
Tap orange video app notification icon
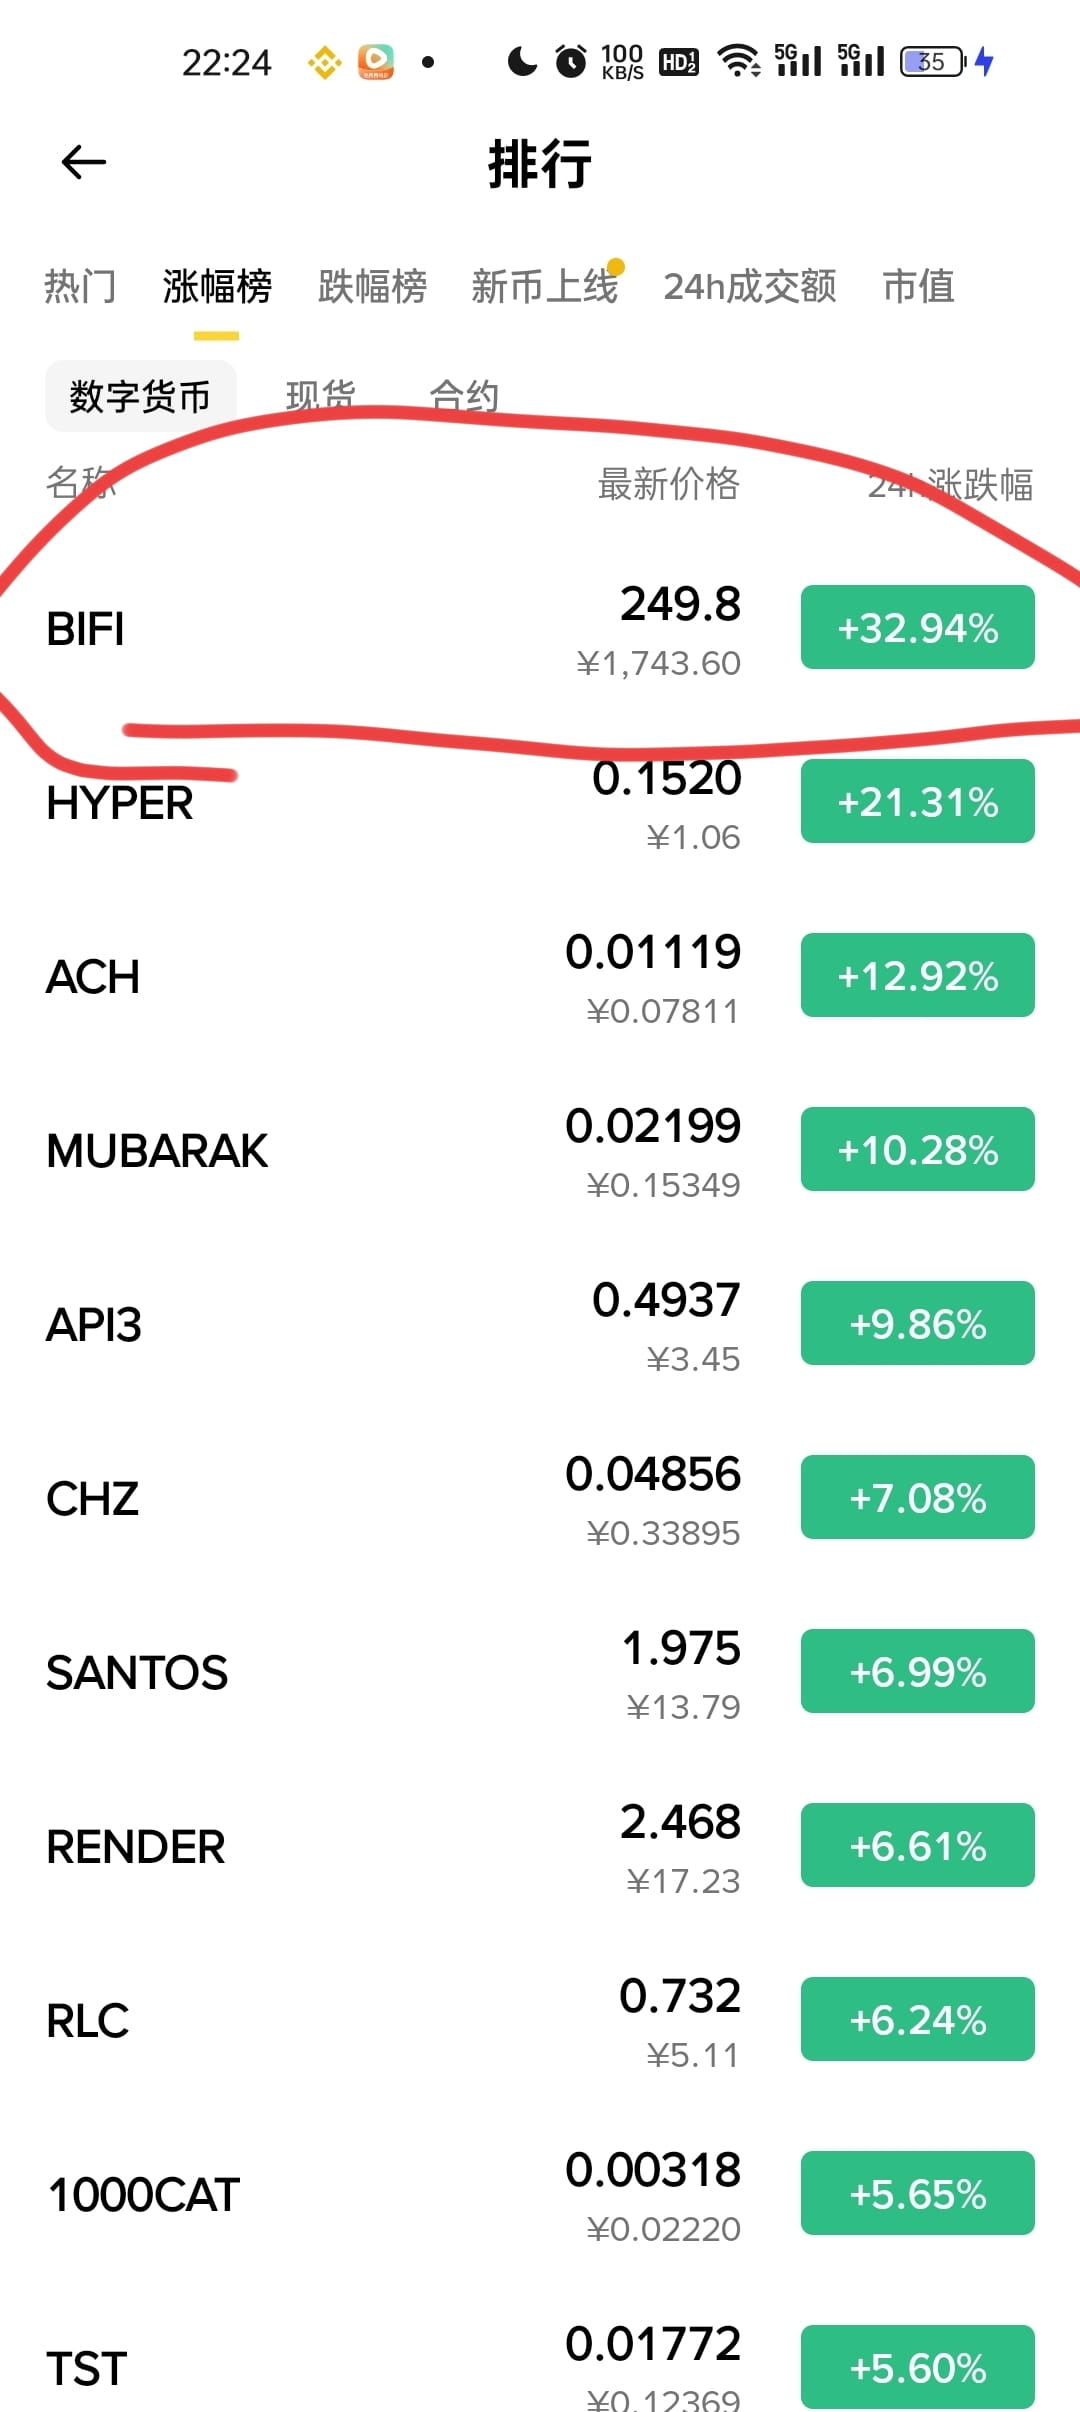[x=376, y=62]
